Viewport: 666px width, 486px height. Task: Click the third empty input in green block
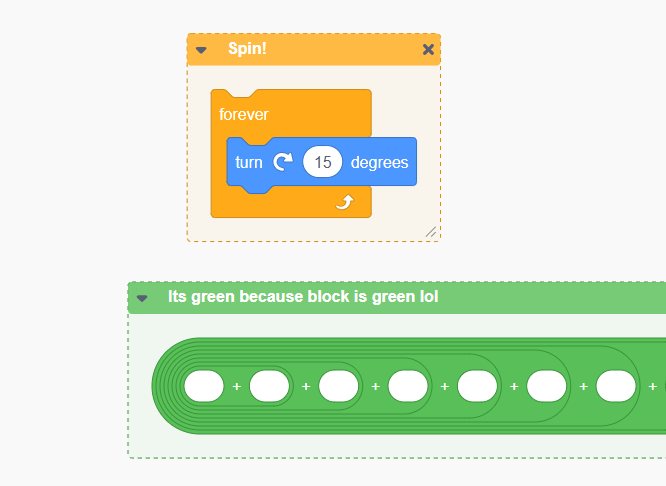pyautogui.click(x=339, y=386)
